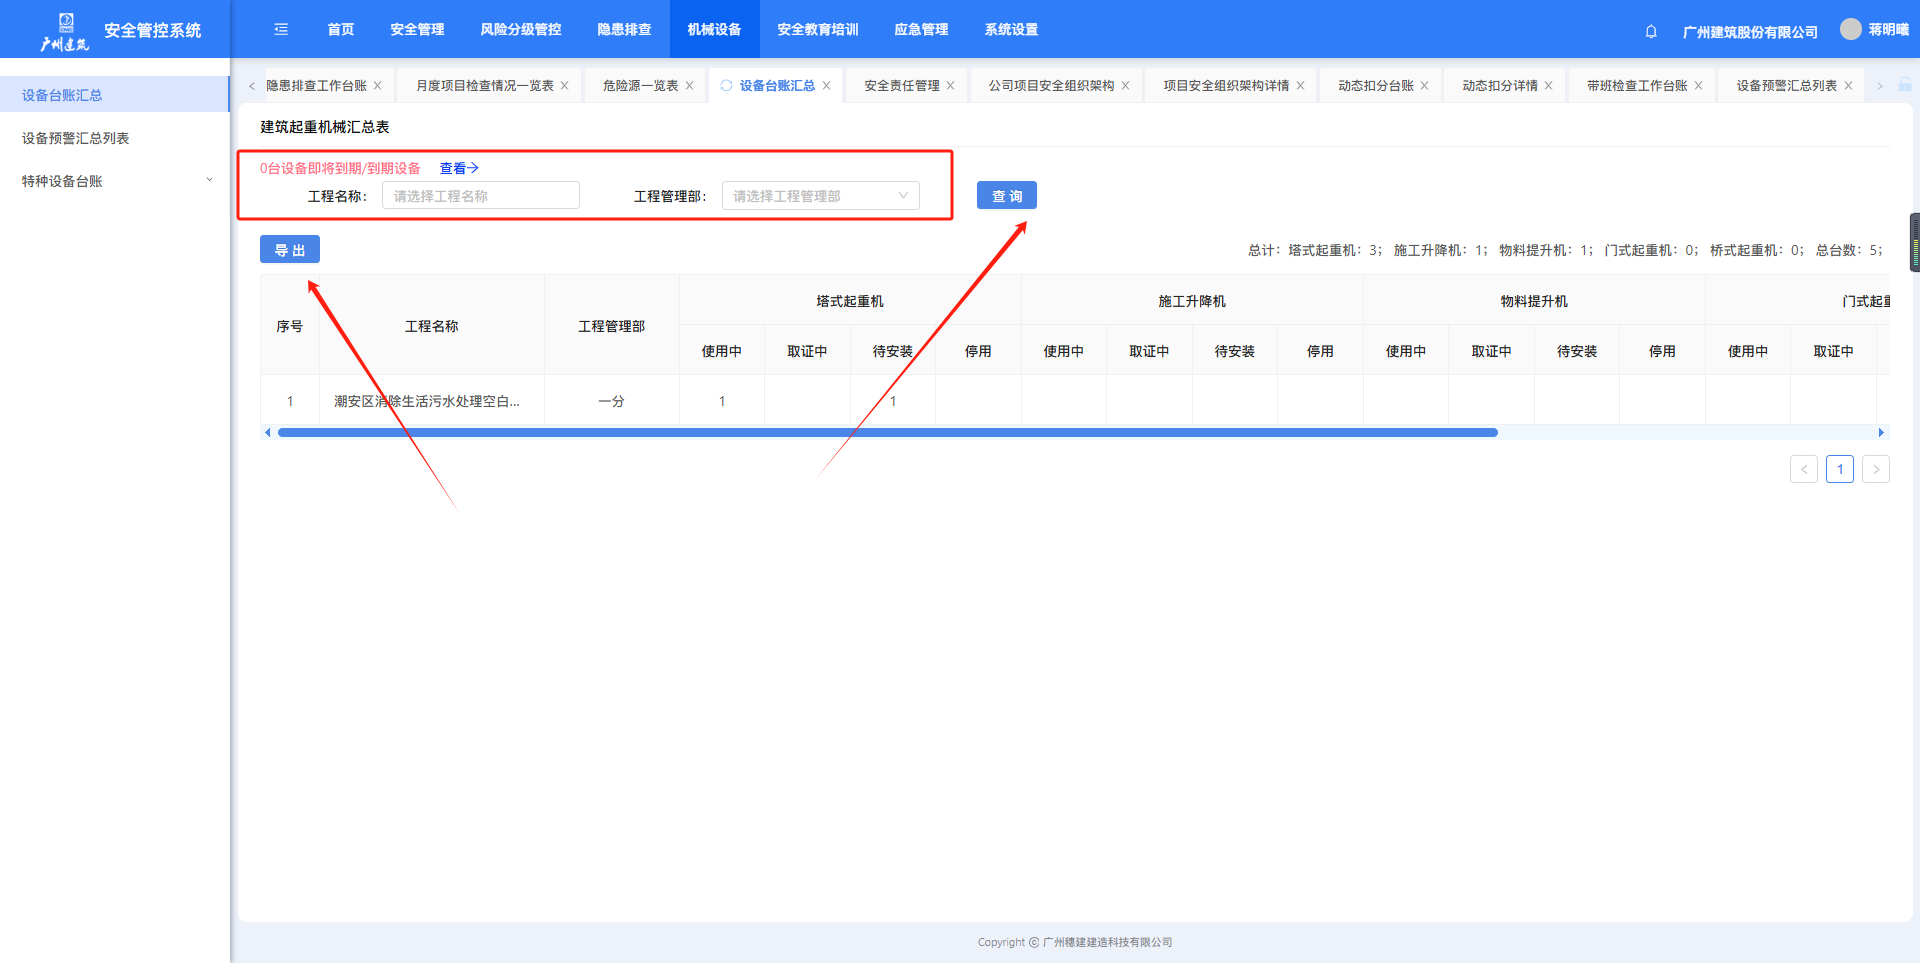The height and width of the screenshot is (963, 1920).
Task: Select 设备预警汇总列表 in sidebar
Action: point(76,138)
